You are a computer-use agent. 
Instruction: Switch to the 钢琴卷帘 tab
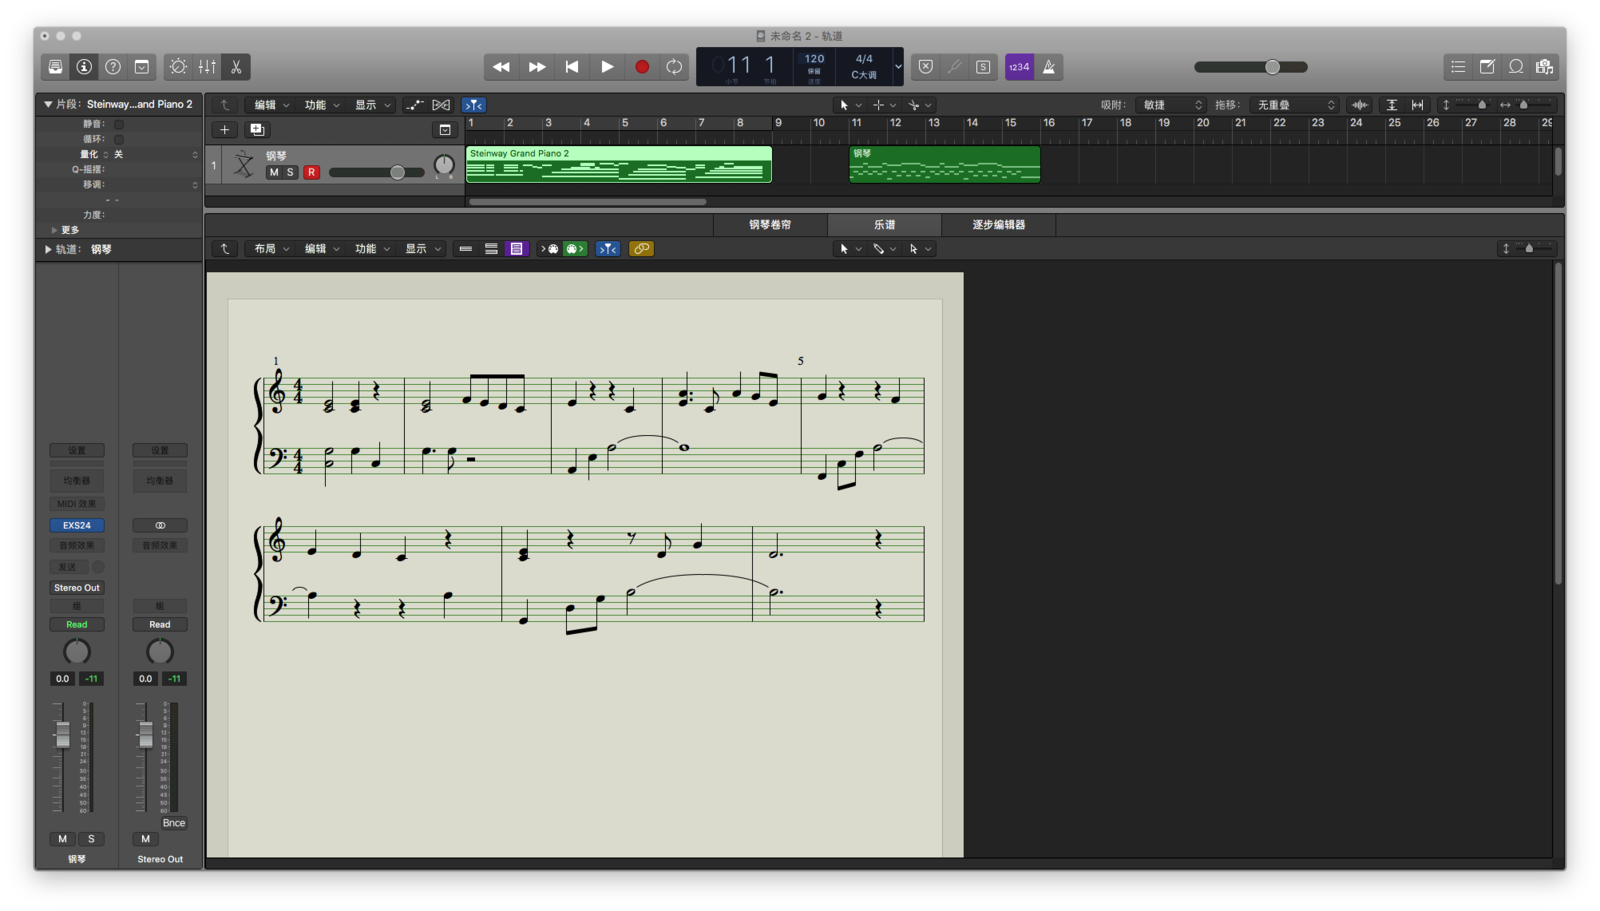tap(770, 225)
